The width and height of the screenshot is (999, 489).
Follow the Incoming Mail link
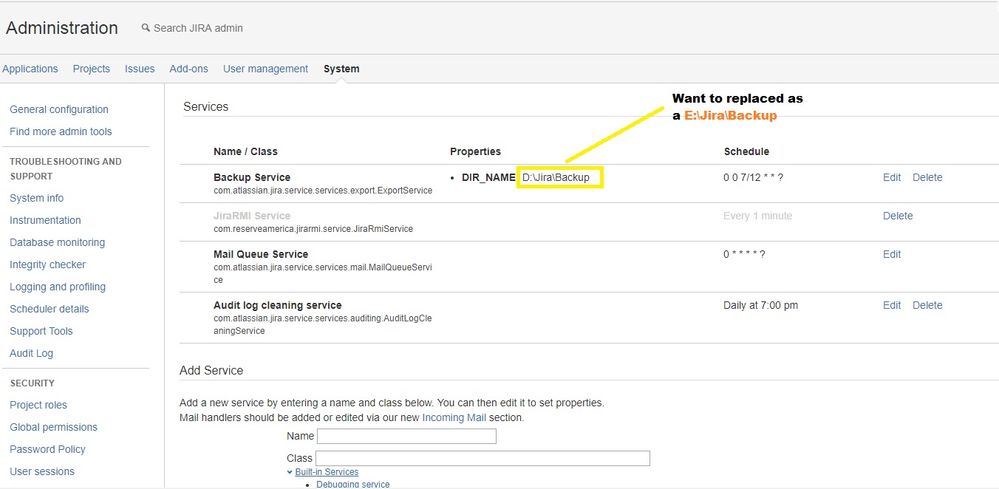click(454, 418)
